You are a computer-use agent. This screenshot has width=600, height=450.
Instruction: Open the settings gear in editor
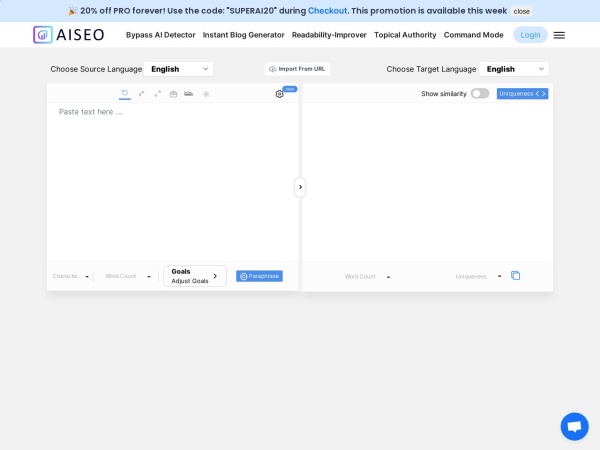click(280, 94)
